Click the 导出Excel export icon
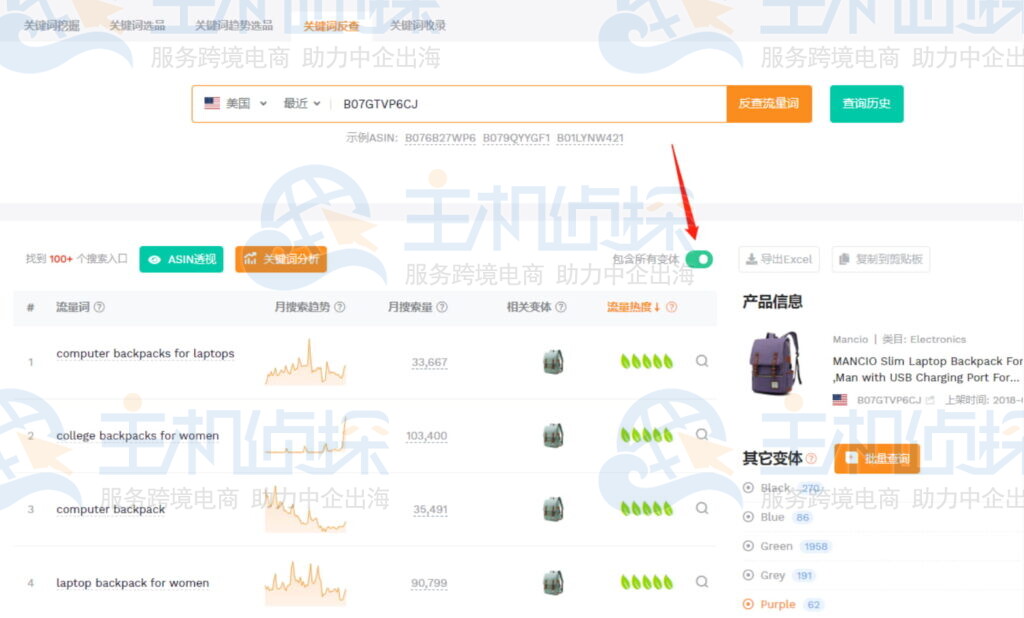 pyautogui.click(x=752, y=259)
